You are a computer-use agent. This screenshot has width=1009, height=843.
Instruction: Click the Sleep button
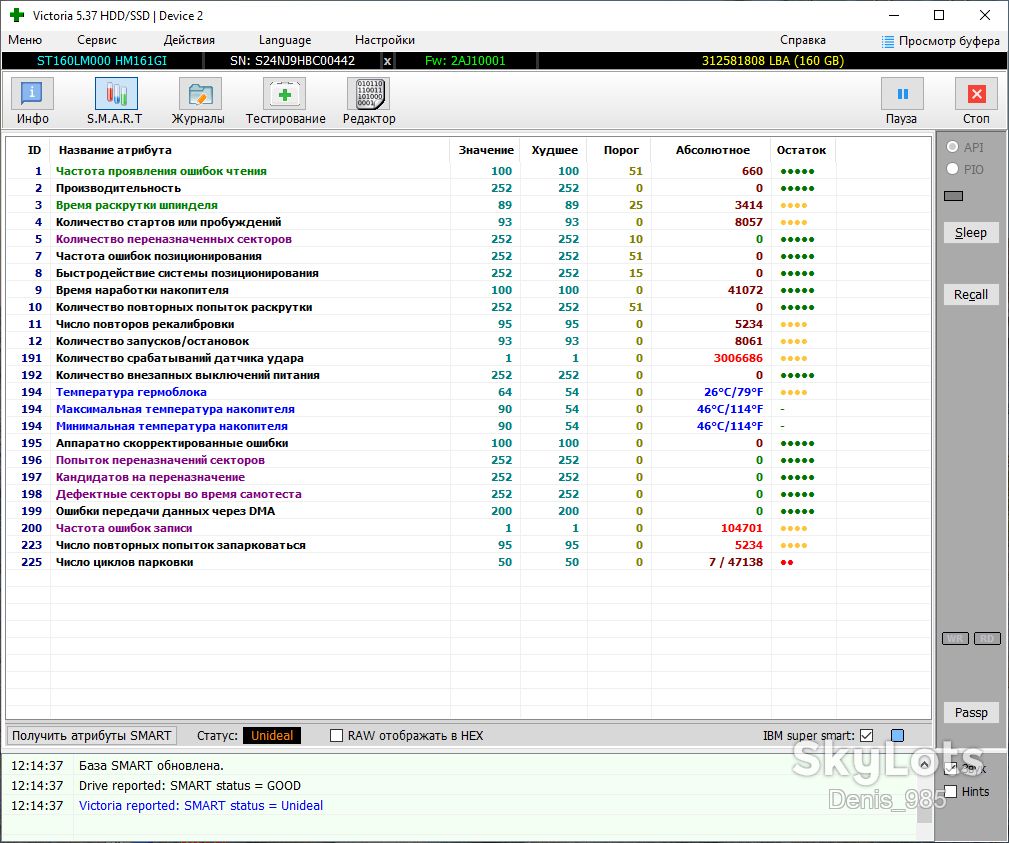970,232
